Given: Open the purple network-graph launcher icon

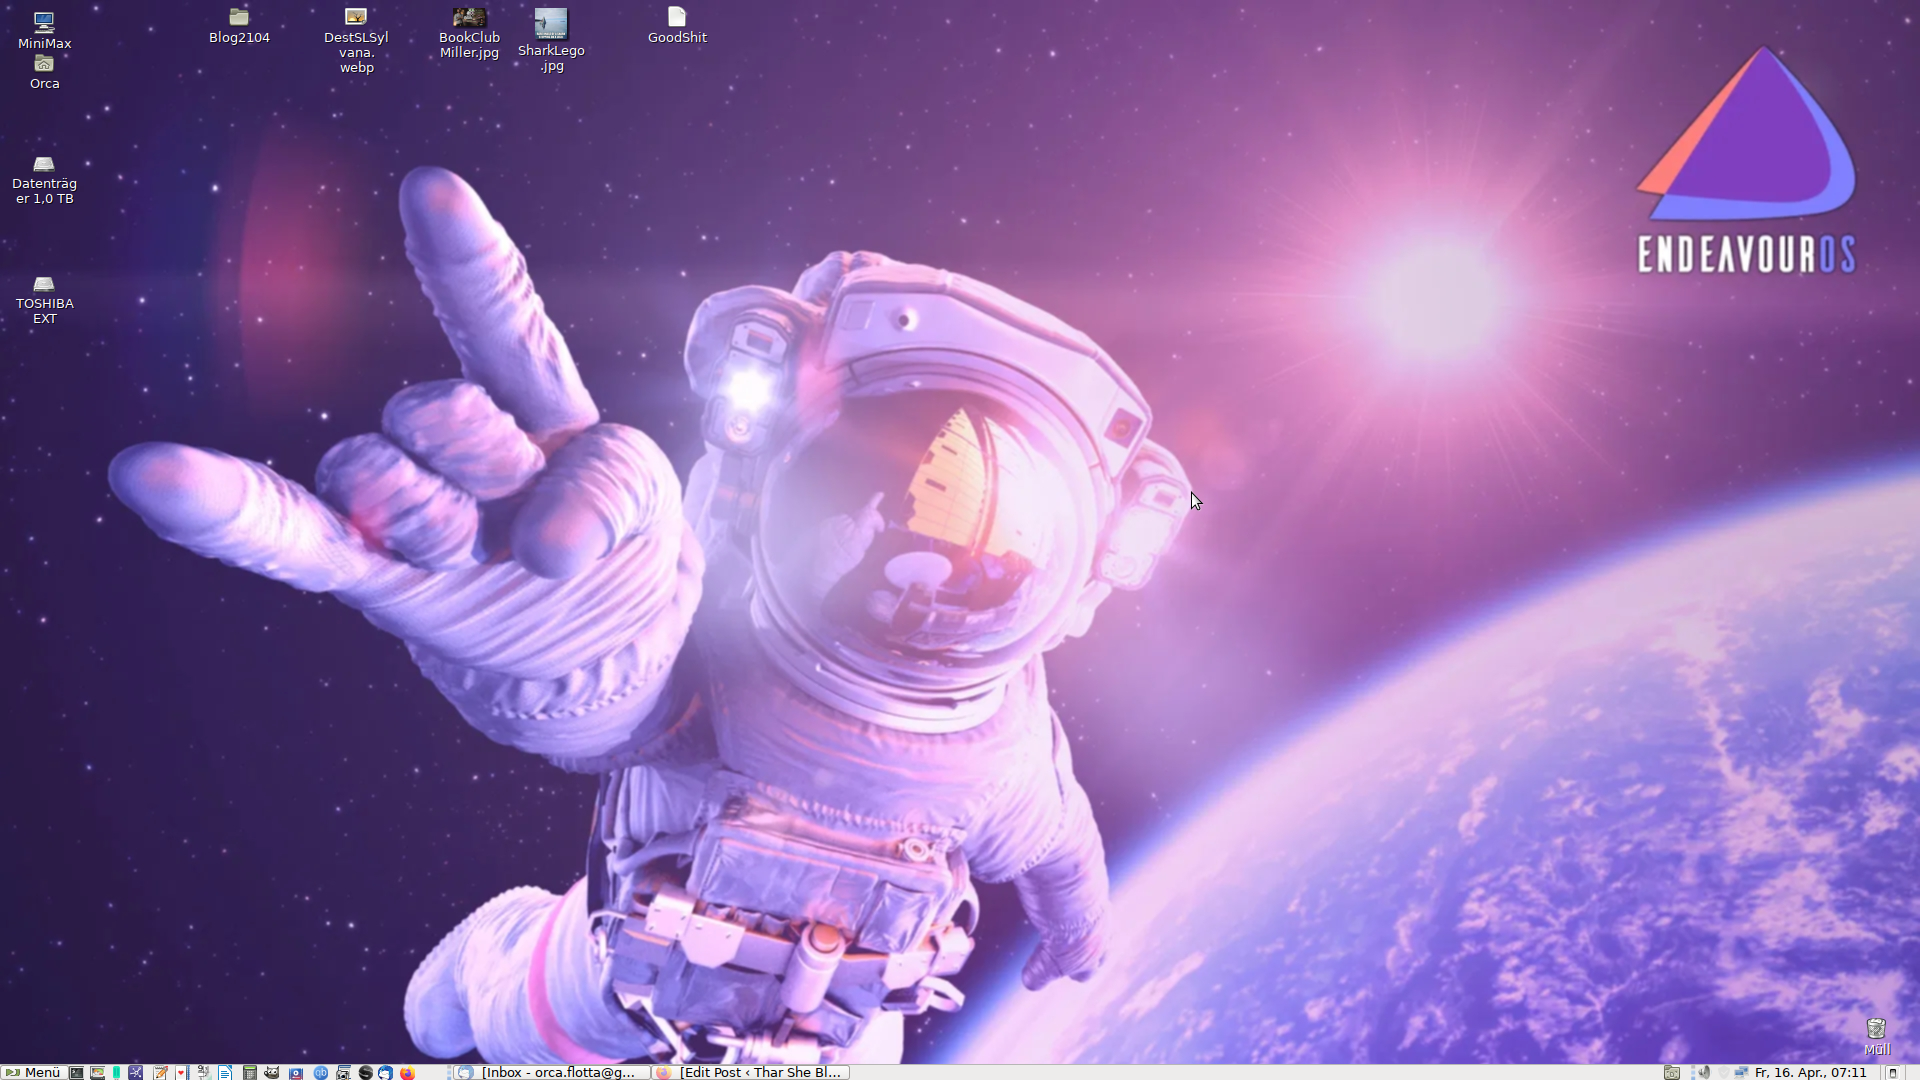Looking at the screenshot, I should [x=135, y=1072].
